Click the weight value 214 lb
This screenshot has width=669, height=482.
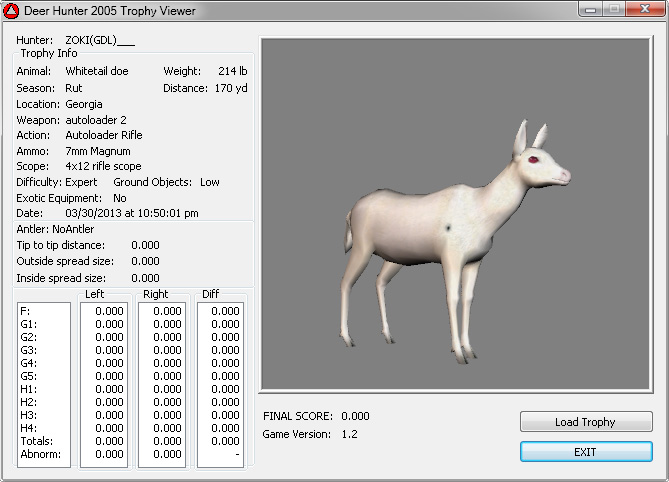tap(233, 71)
